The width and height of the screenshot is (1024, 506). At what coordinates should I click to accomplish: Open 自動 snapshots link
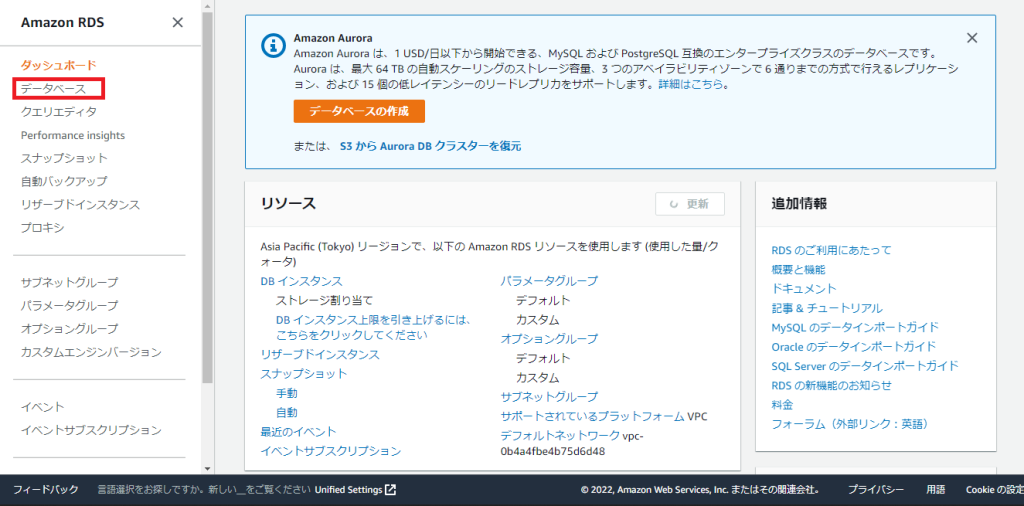pyautogui.click(x=287, y=412)
